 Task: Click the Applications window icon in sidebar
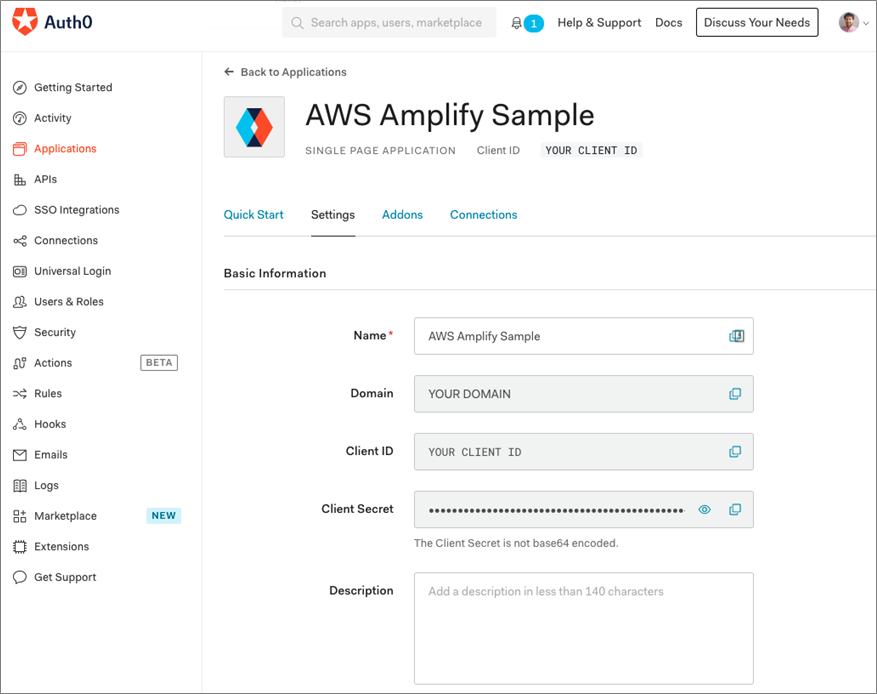(20, 149)
